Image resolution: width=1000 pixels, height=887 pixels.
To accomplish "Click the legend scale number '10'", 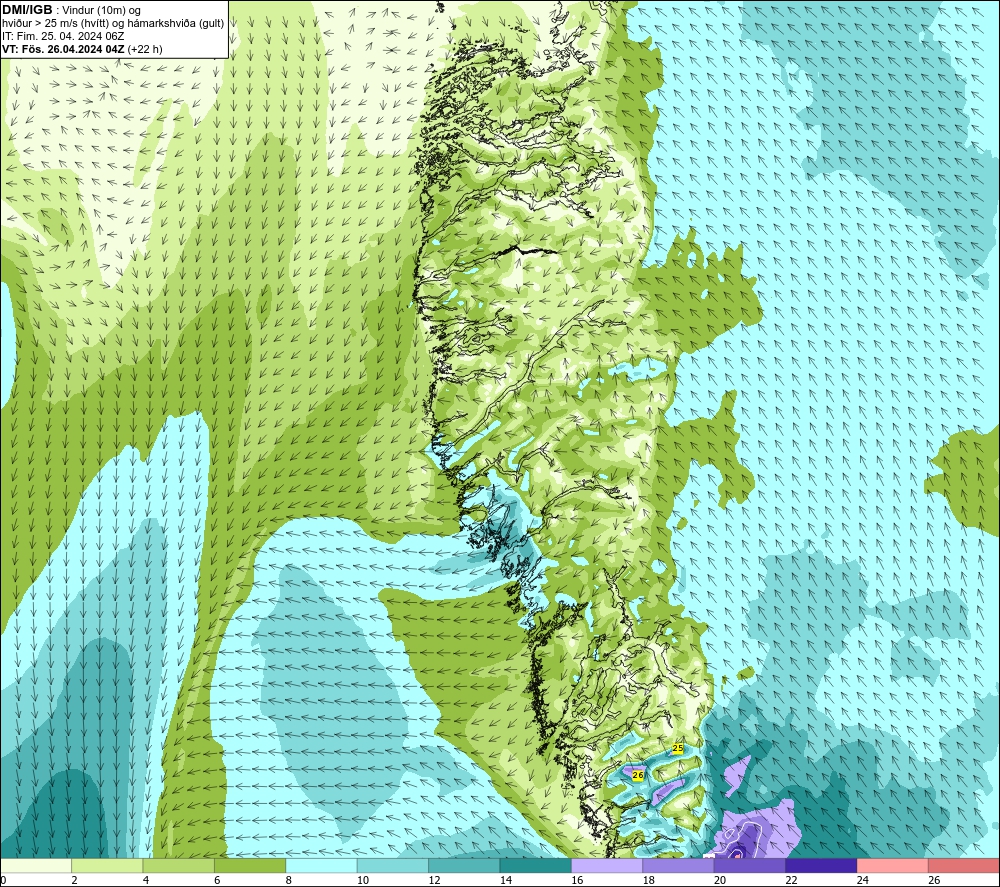I will click(x=362, y=881).
